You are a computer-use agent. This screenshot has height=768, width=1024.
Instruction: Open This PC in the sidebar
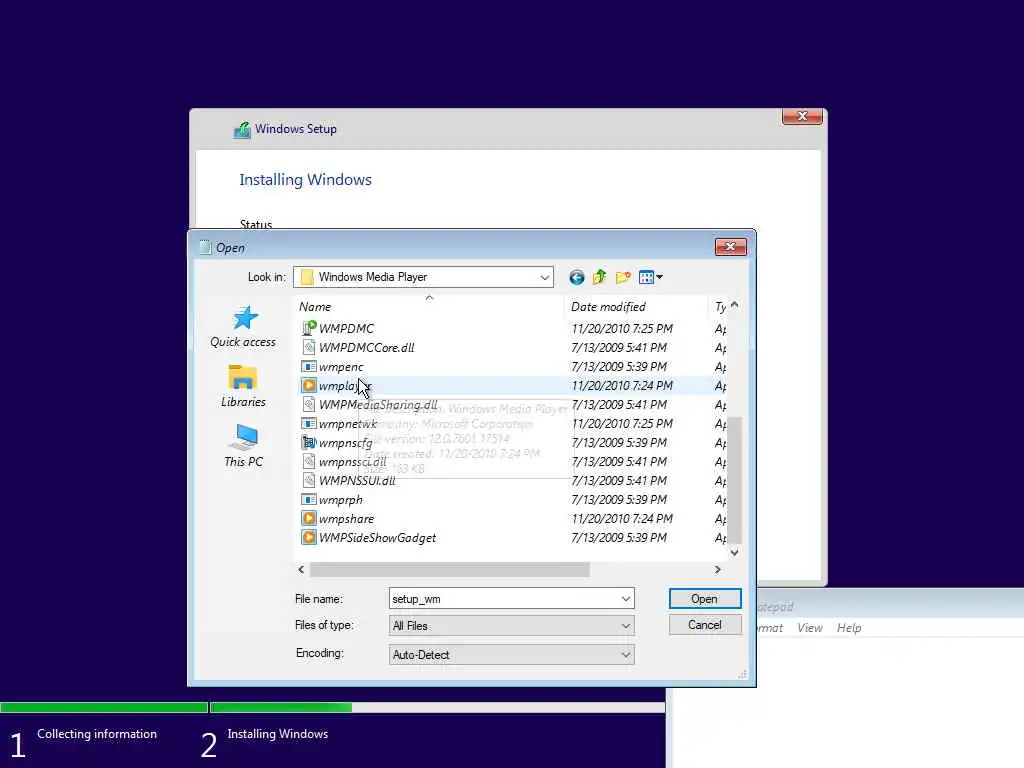point(243,446)
